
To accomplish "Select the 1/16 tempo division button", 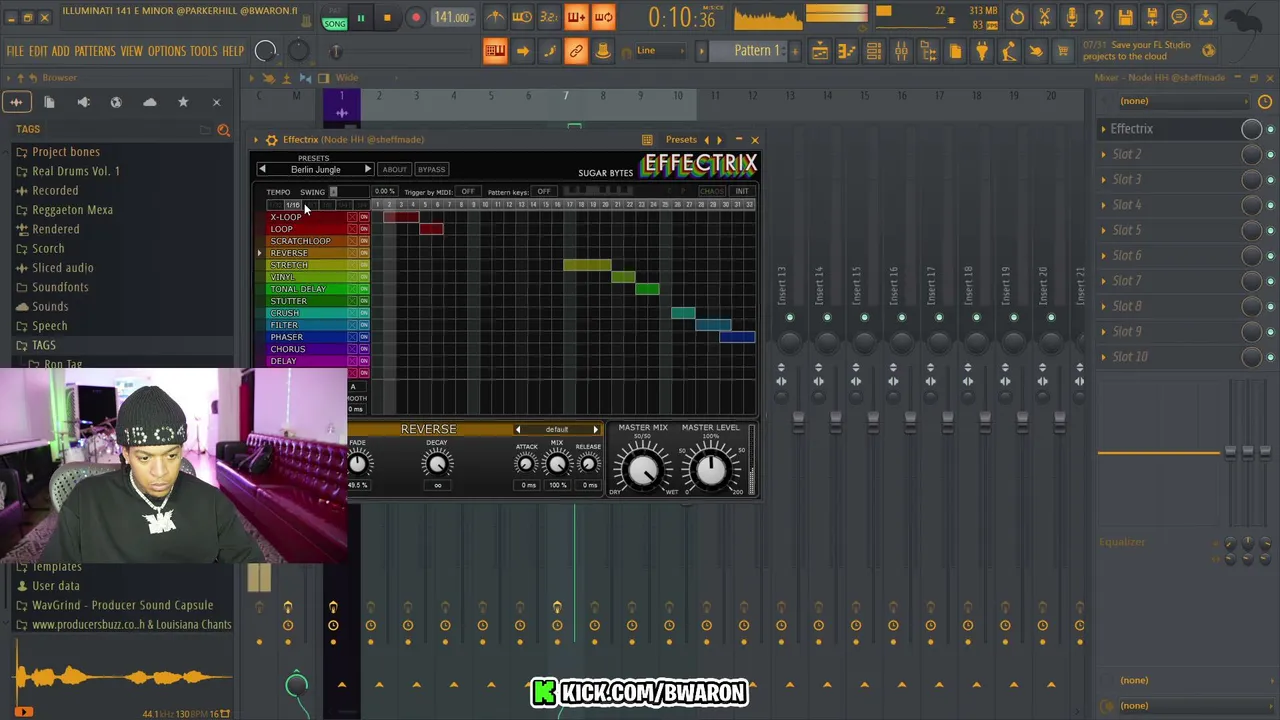I will [293, 205].
